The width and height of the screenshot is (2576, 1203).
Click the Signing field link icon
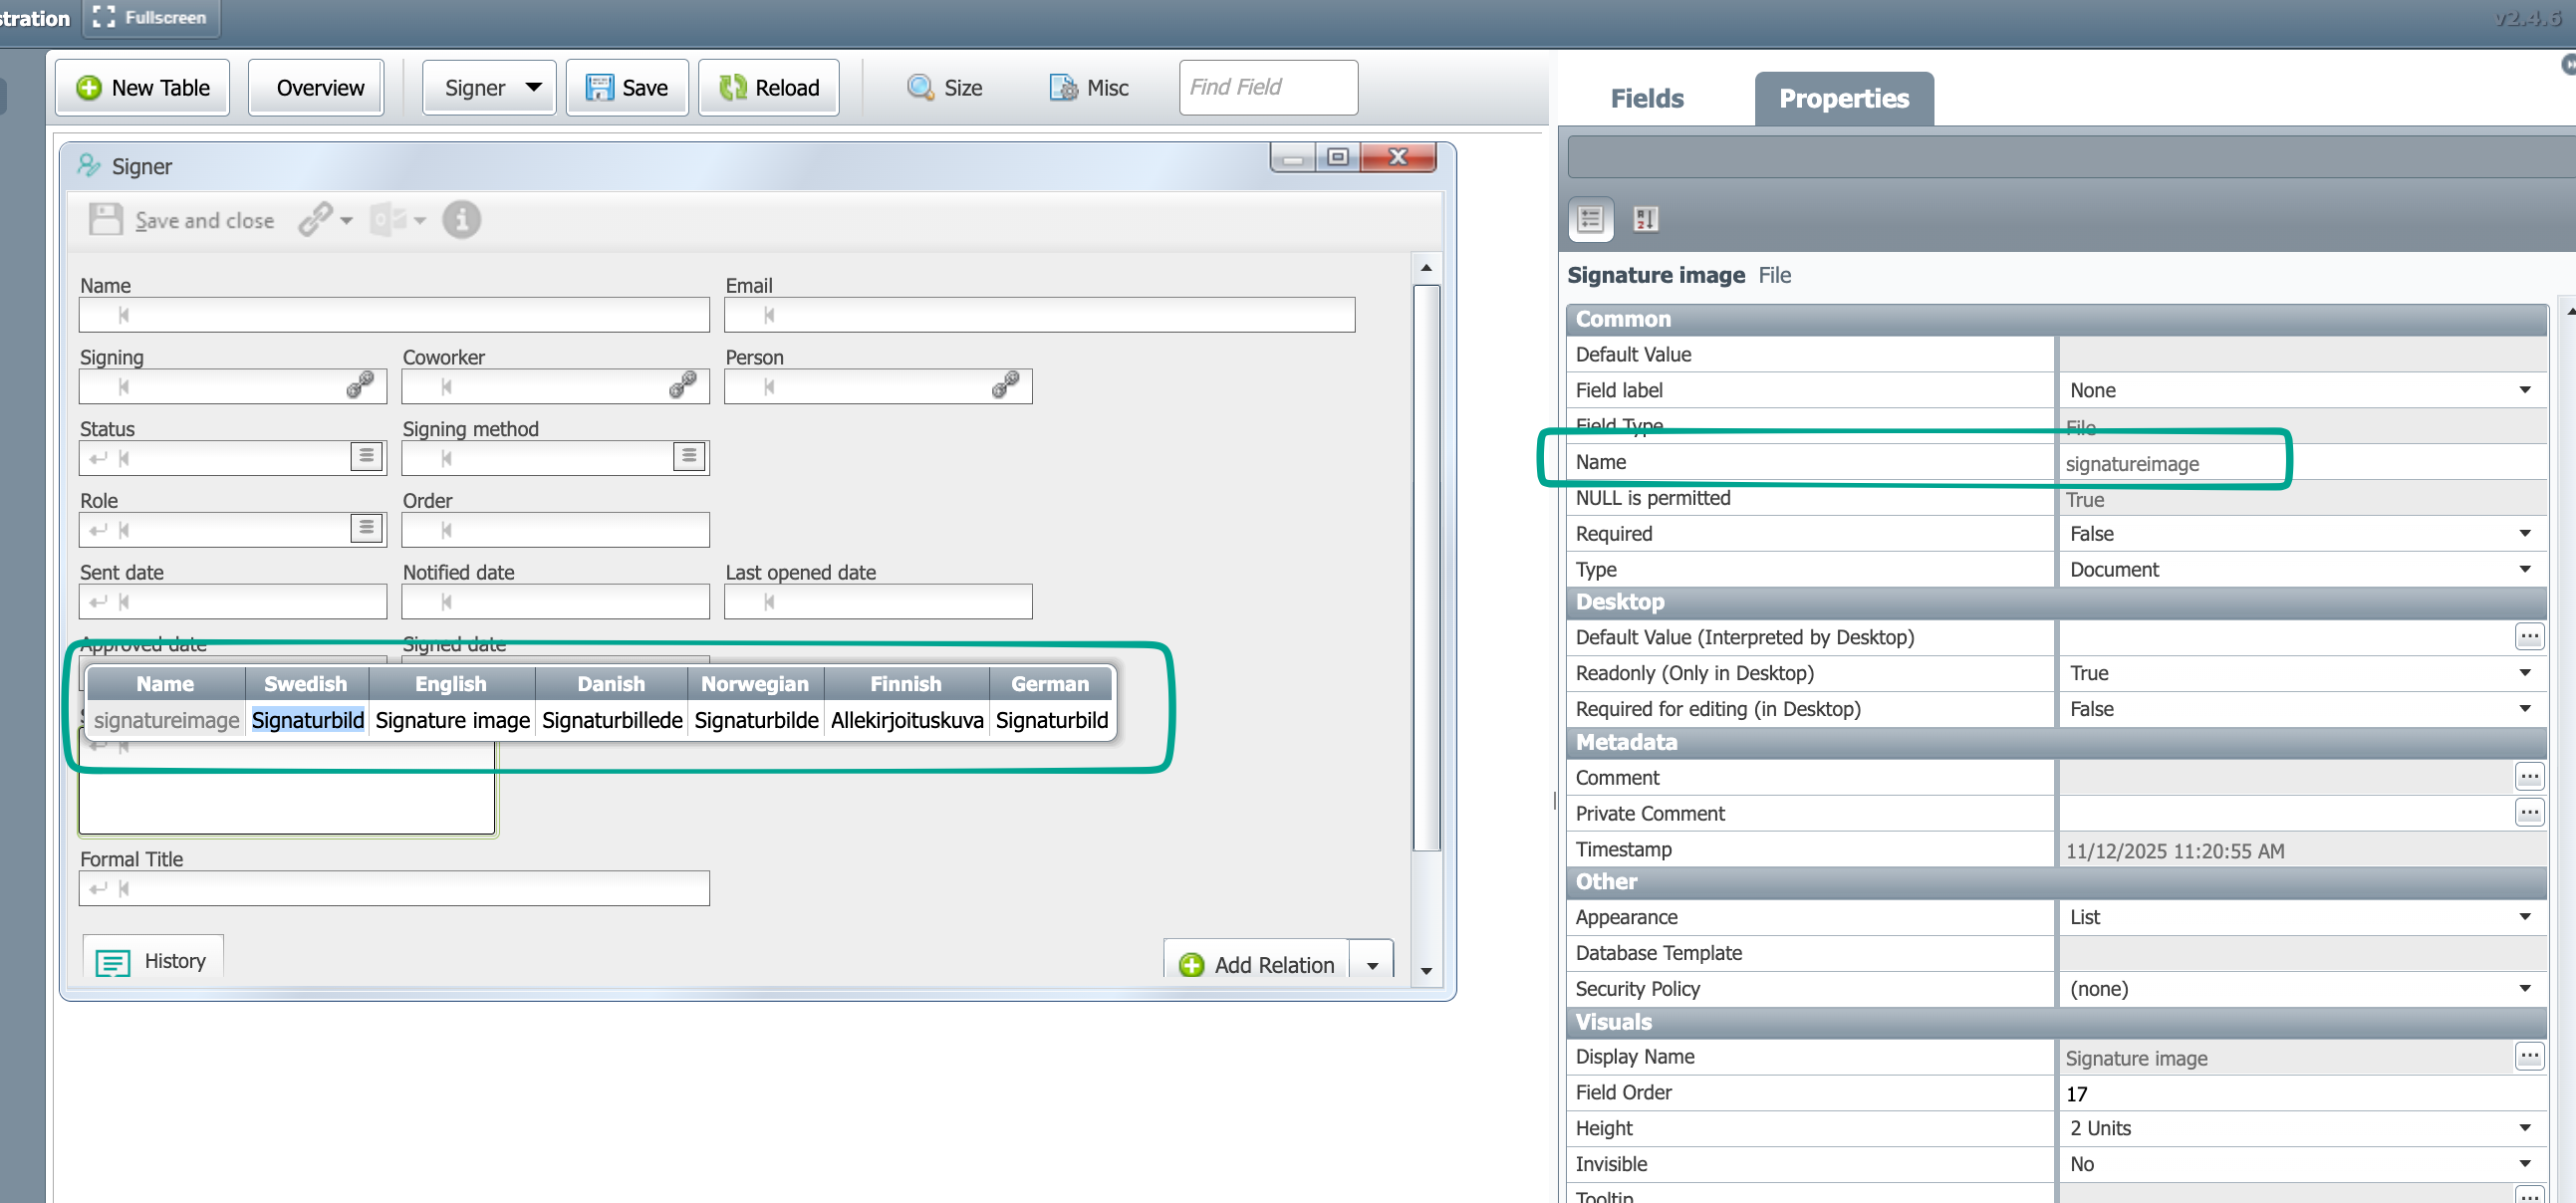click(x=360, y=386)
